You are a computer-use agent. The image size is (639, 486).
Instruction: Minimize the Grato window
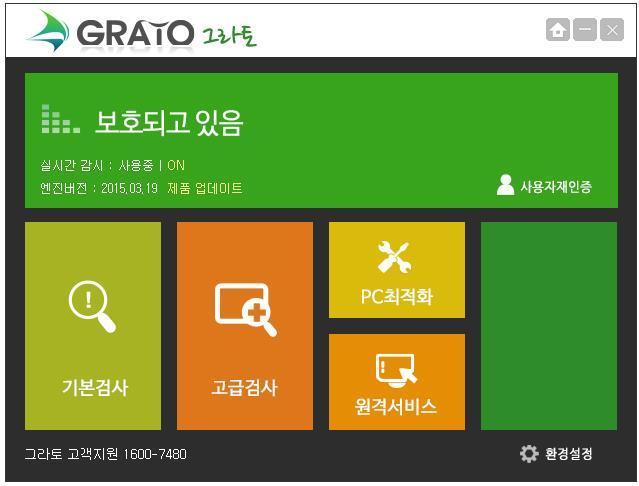click(x=585, y=30)
